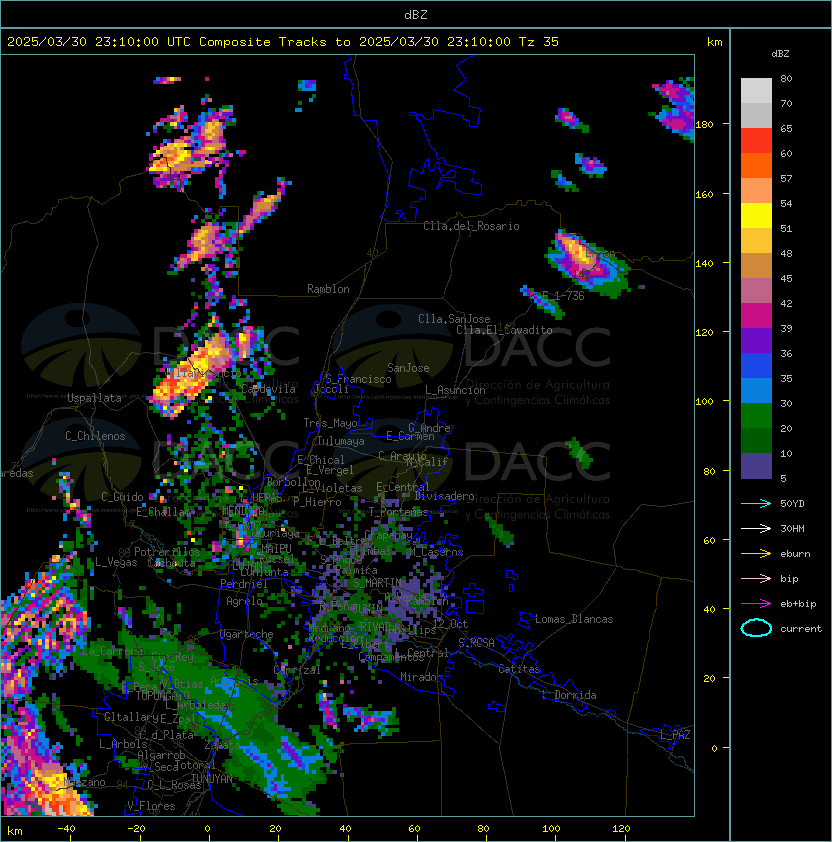Pick the dark orange 57–60 dBZ swatch
This screenshot has height=842, width=832.
click(756, 165)
